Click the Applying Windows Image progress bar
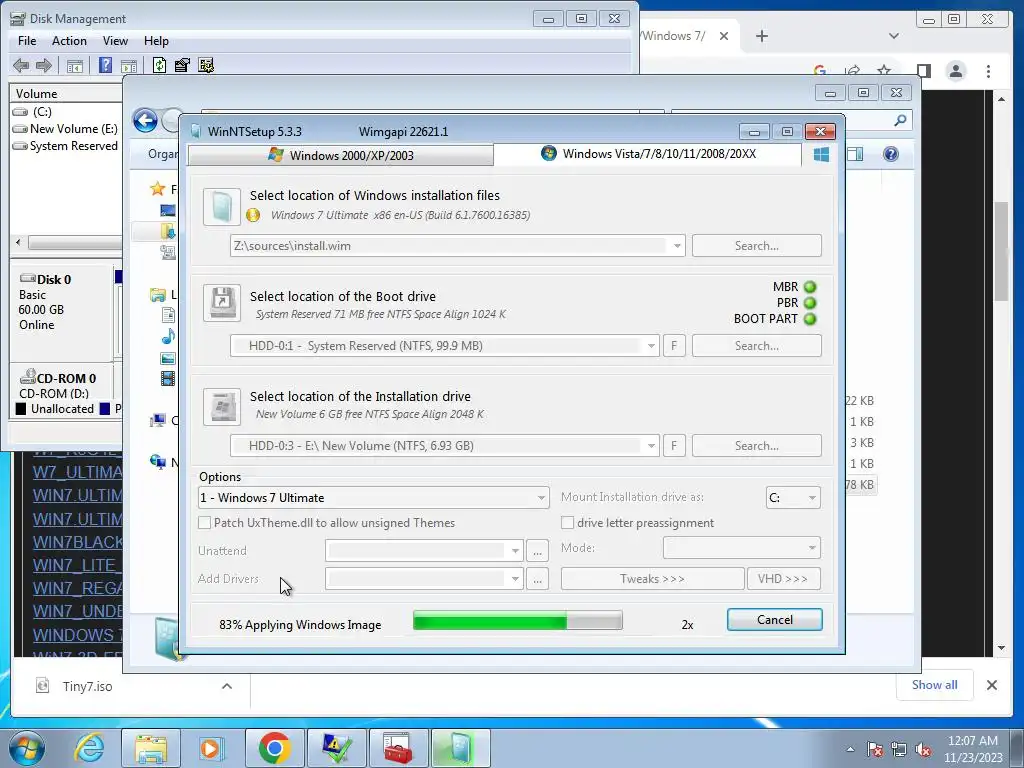Screen dimensions: 1024x768 coord(517,620)
